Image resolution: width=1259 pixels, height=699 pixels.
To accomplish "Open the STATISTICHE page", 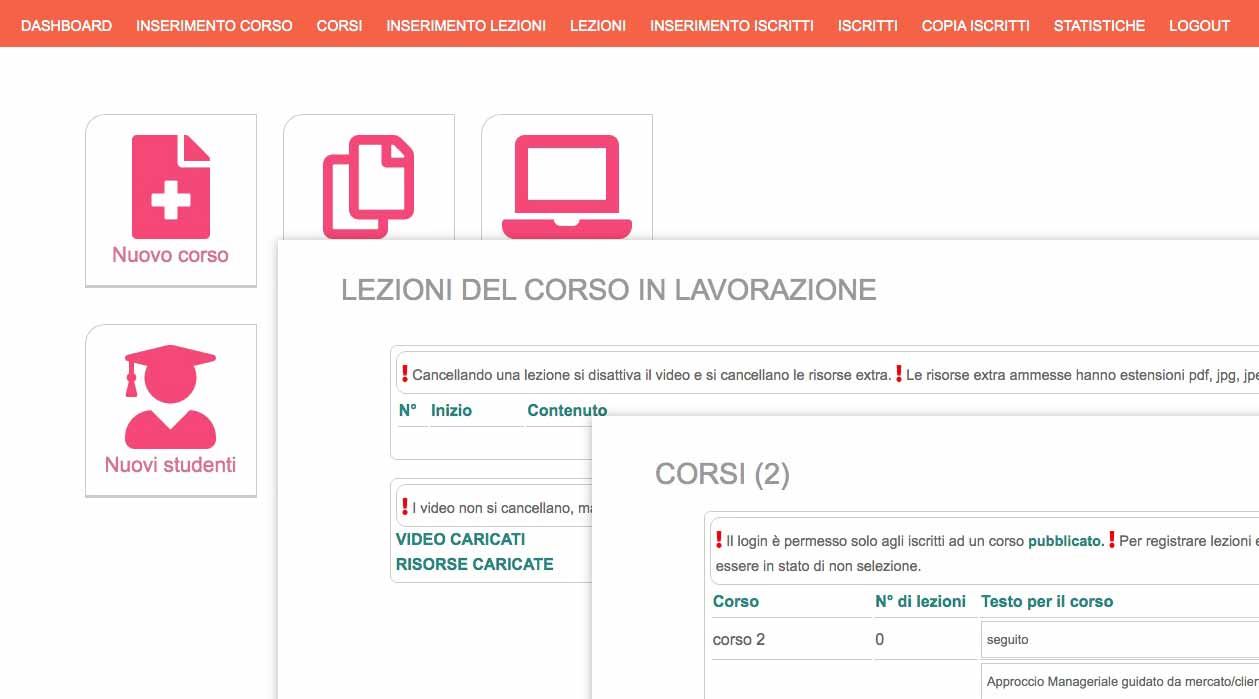I will pos(1098,26).
